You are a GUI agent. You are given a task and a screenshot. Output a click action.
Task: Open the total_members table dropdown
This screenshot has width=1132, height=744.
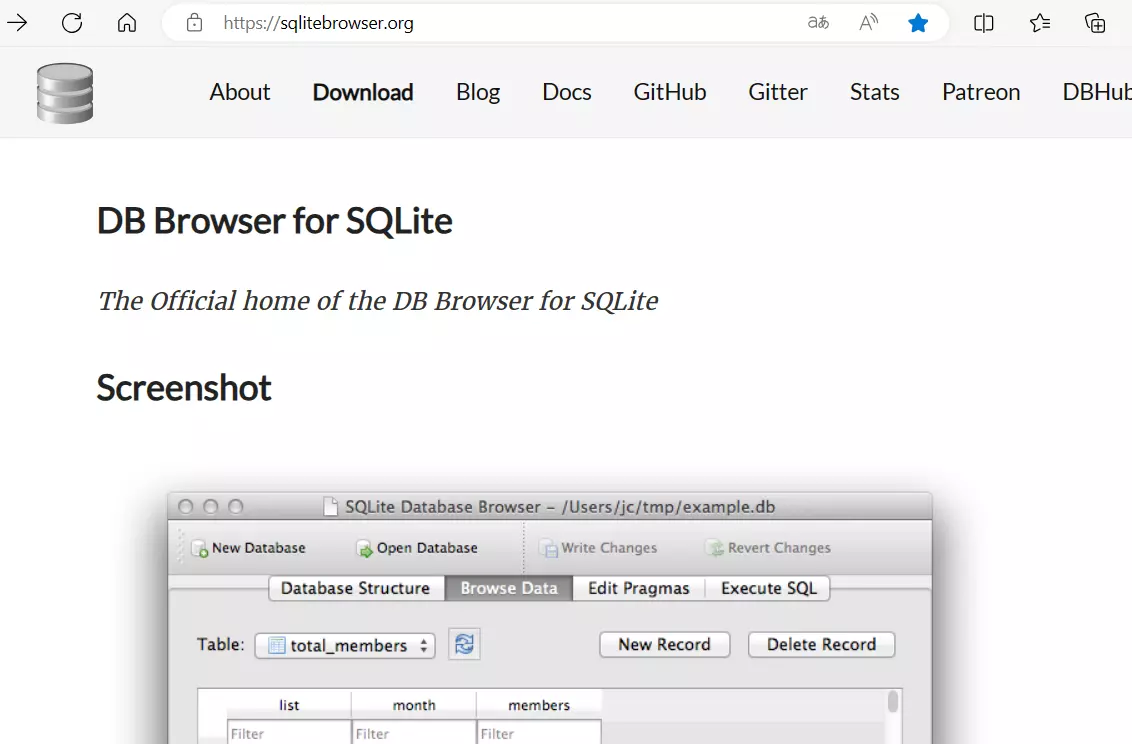tap(345, 645)
